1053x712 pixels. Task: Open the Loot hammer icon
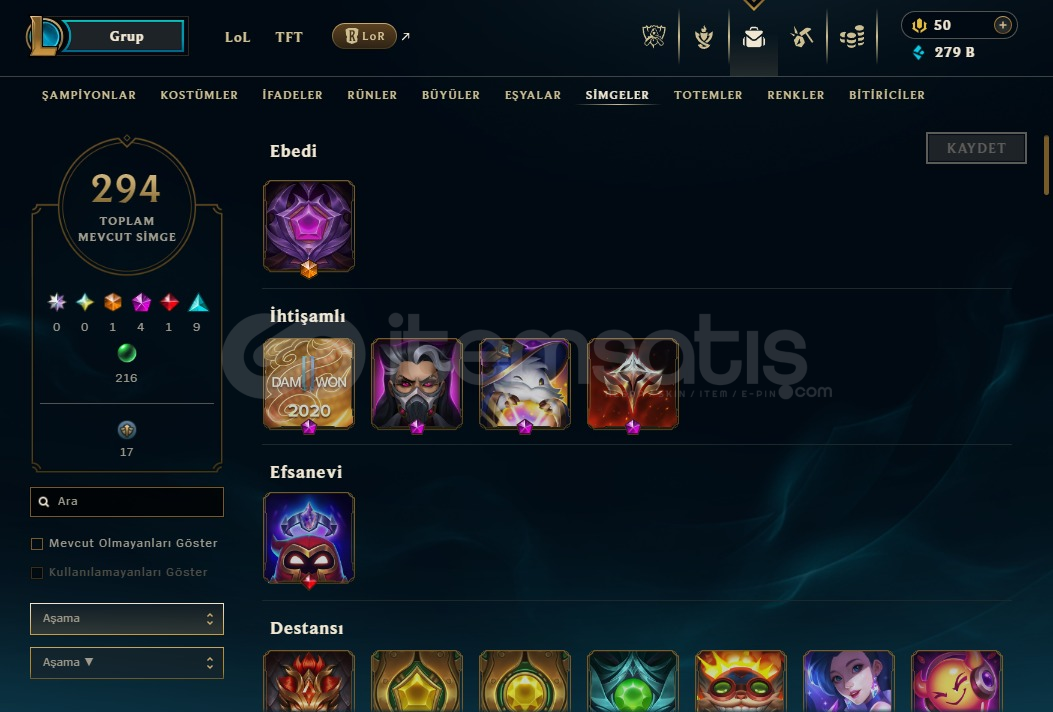click(802, 37)
